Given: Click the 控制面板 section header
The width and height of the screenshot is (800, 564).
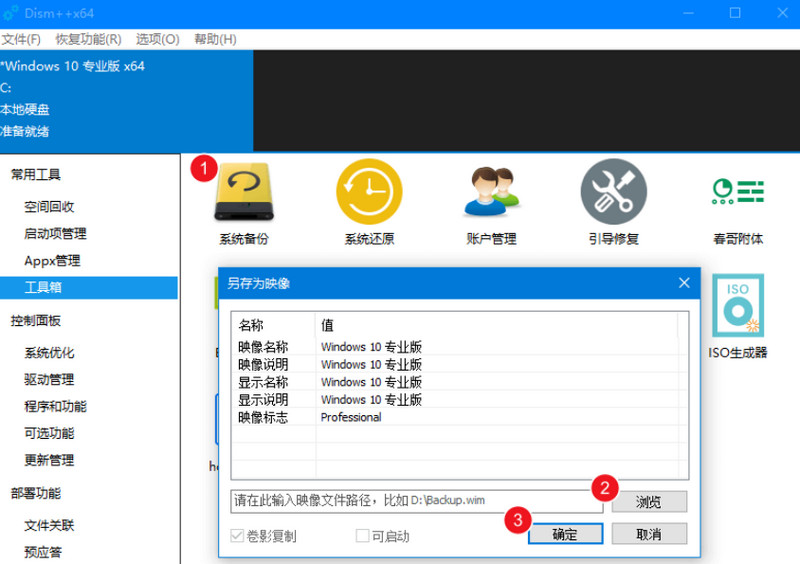Looking at the screenshot, I should pyautogui.click(x=36, y=321).
